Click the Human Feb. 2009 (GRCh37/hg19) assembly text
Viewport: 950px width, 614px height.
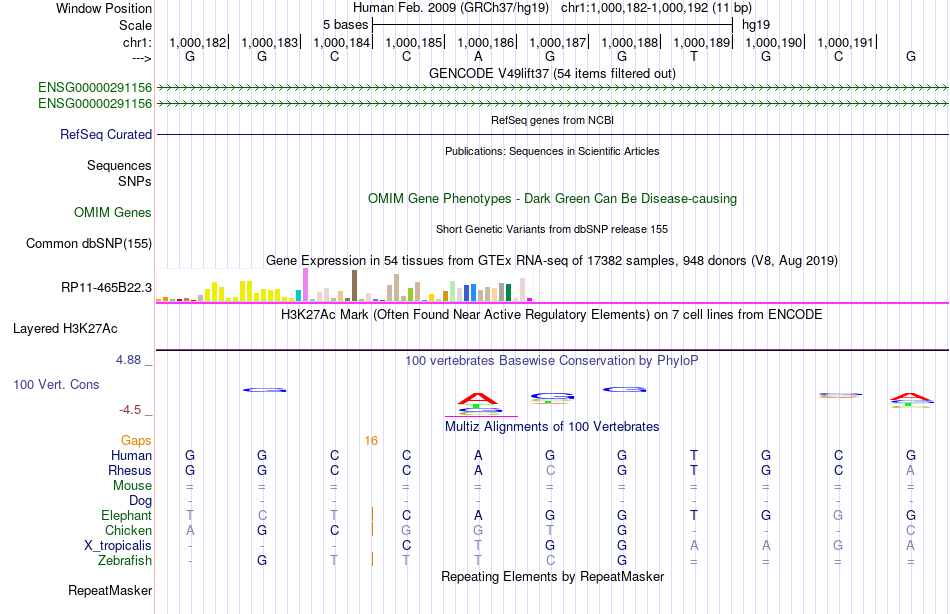451,8
